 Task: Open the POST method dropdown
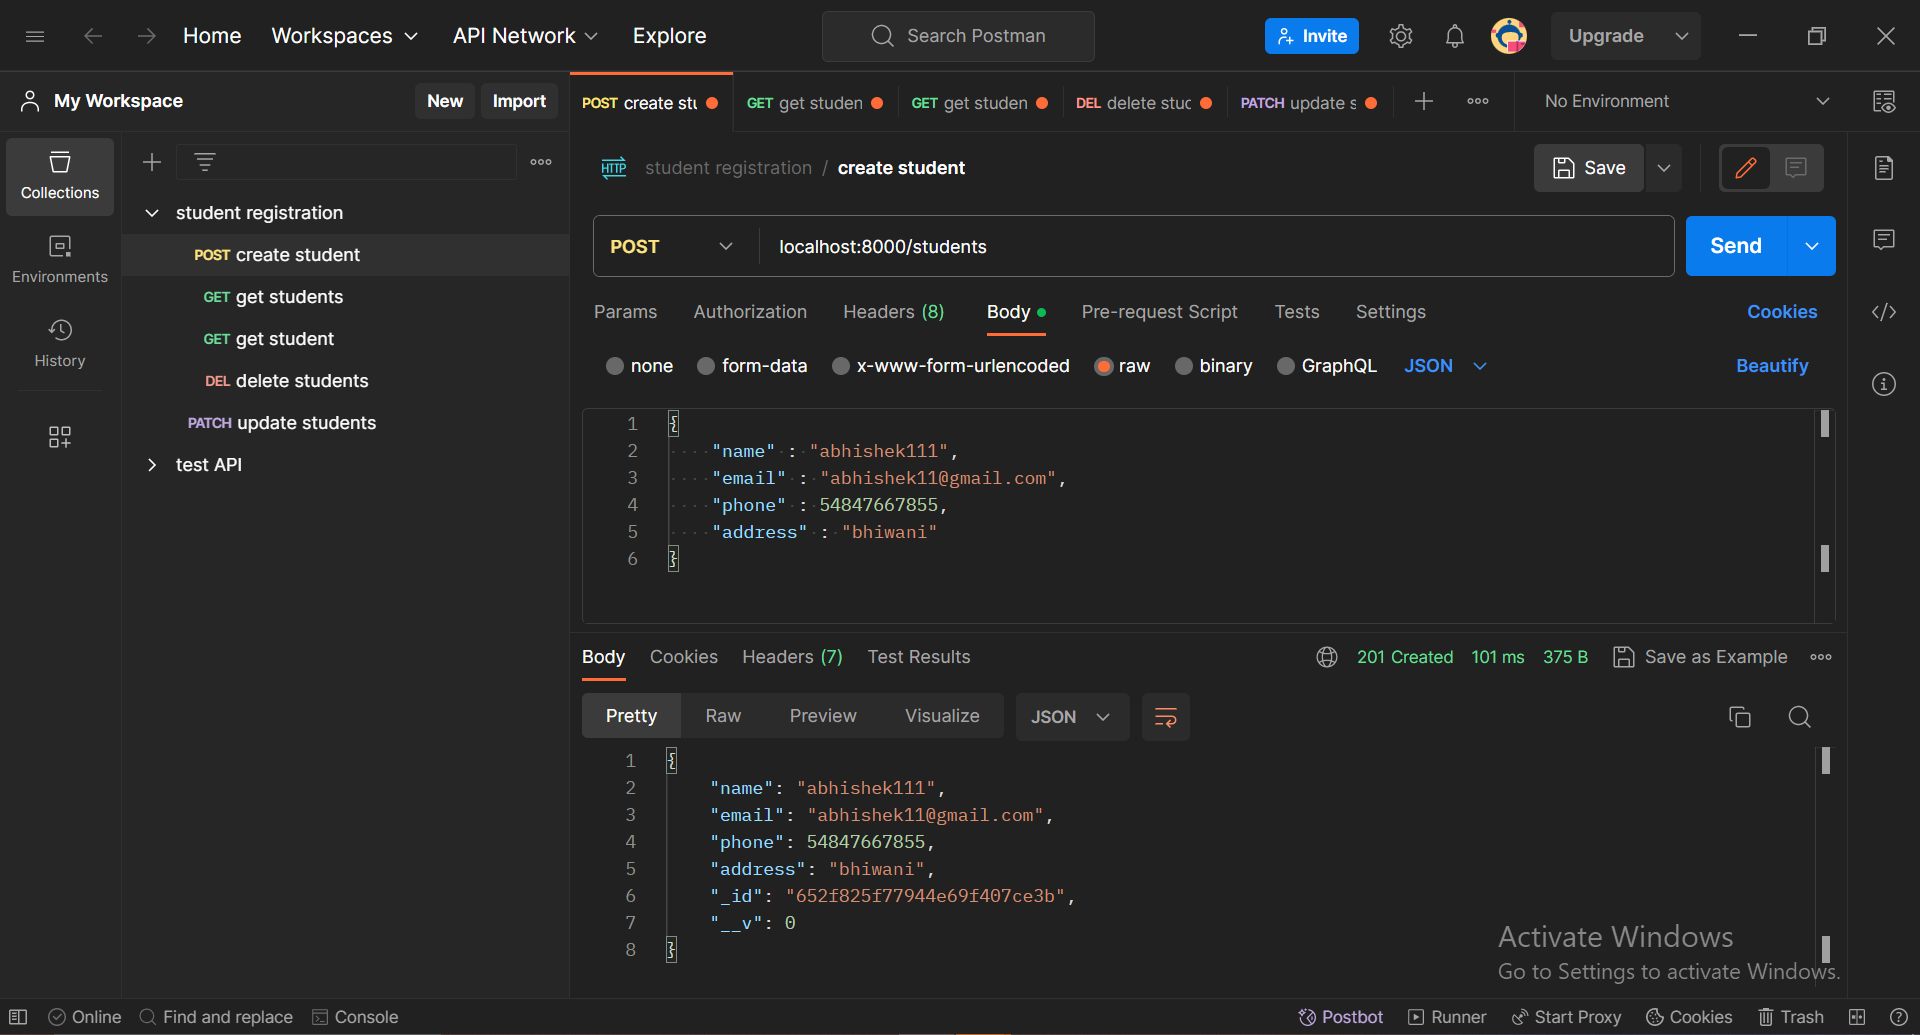tap(672, 245)
